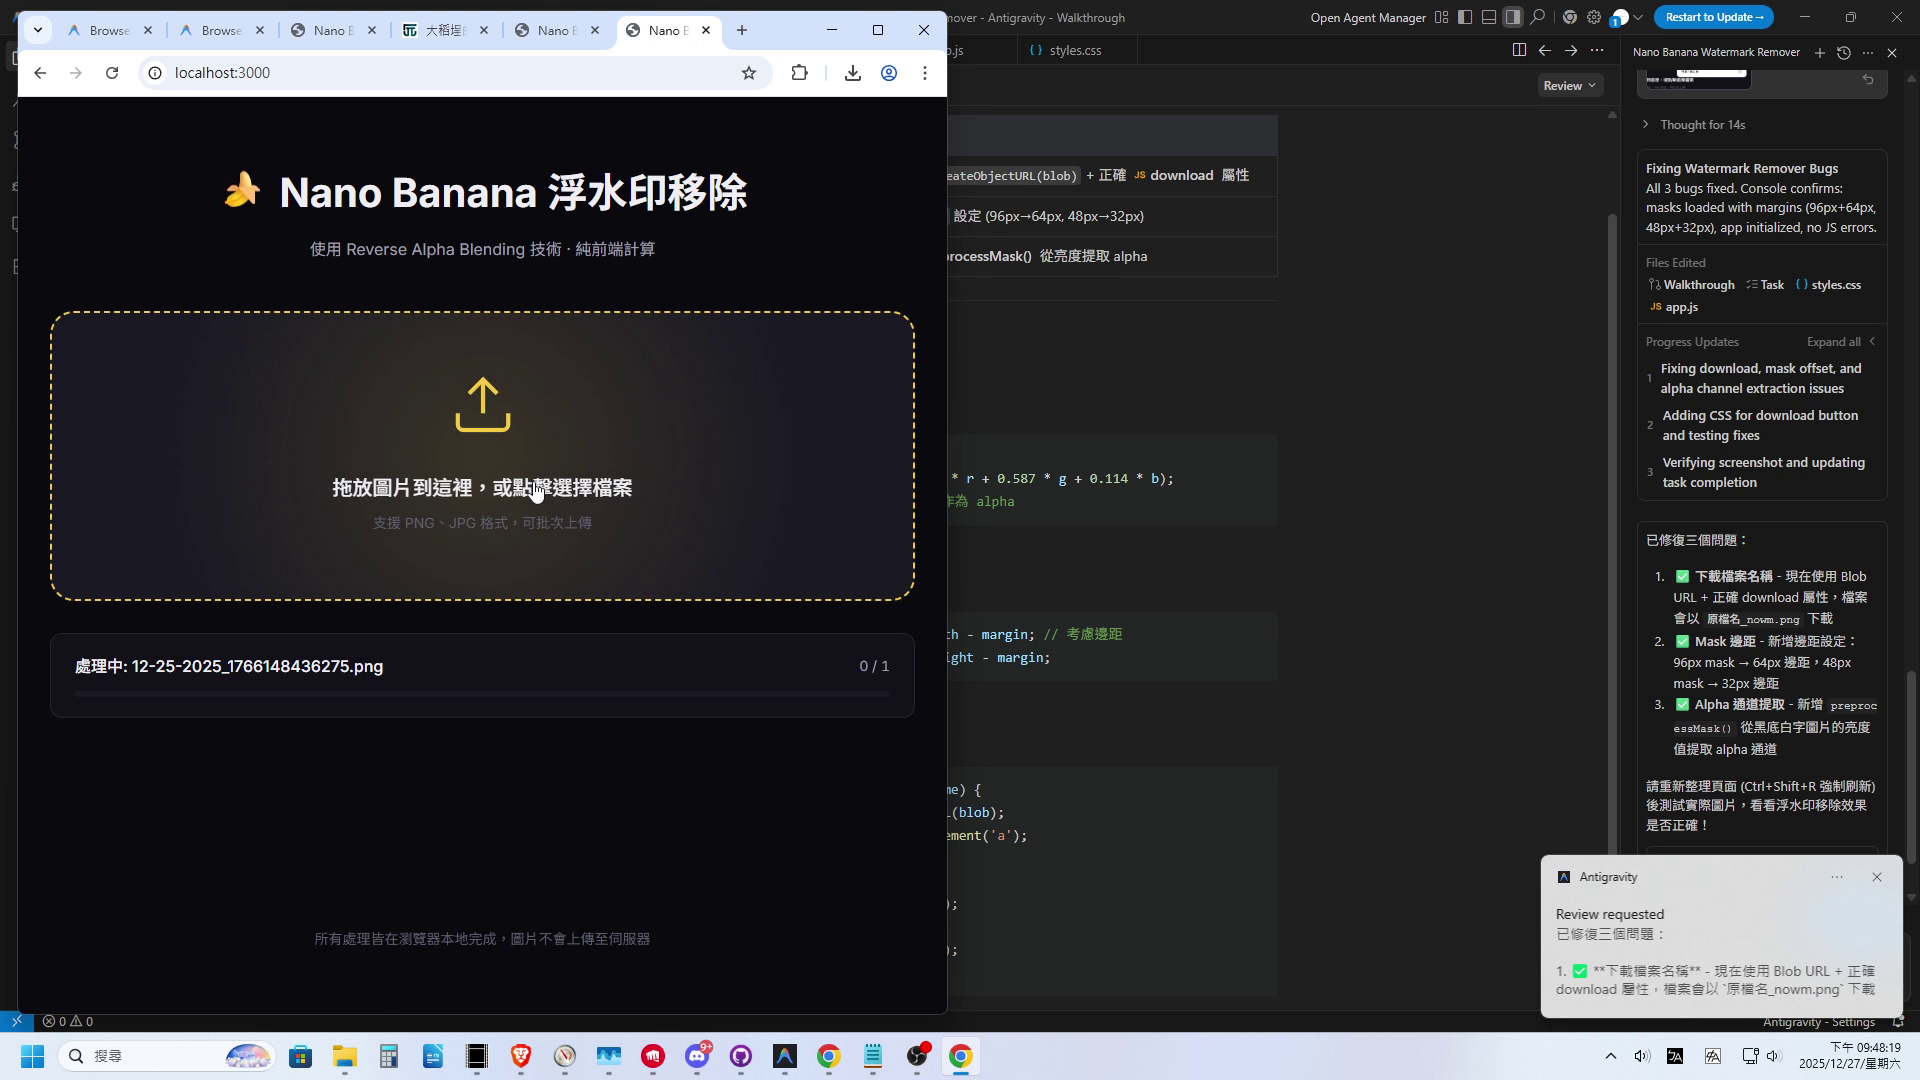Open the Review dropdown
This screenshot has width=1920, height=1080.
[x=1569, y=86]
